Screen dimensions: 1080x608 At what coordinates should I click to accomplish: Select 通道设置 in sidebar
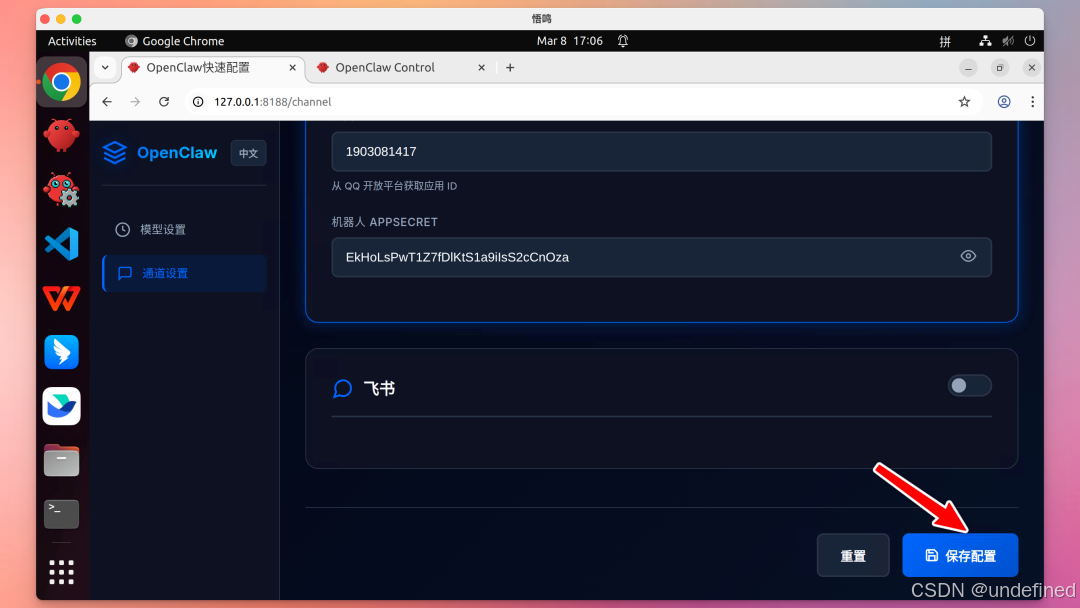184,273
